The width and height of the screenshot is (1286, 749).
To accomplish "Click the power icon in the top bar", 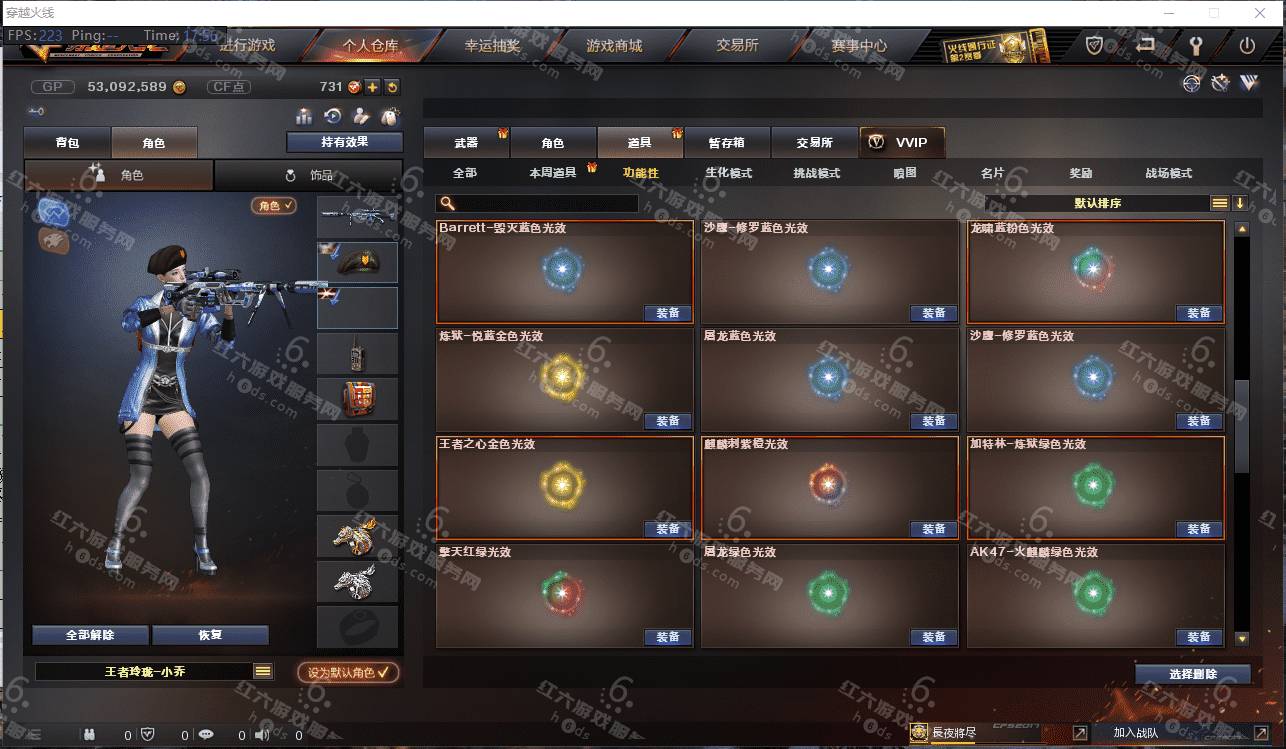I will [x=1247, y=45].
